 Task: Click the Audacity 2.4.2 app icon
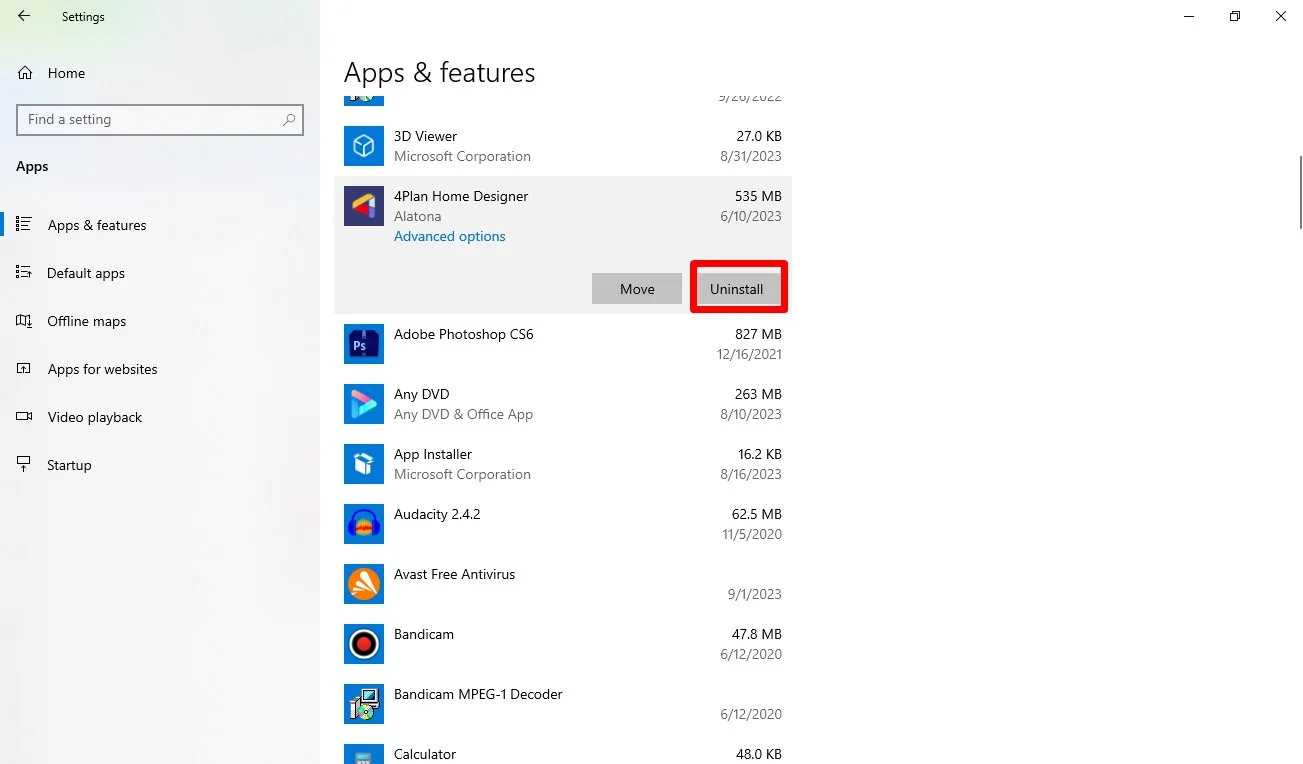[x=363, y=524]
